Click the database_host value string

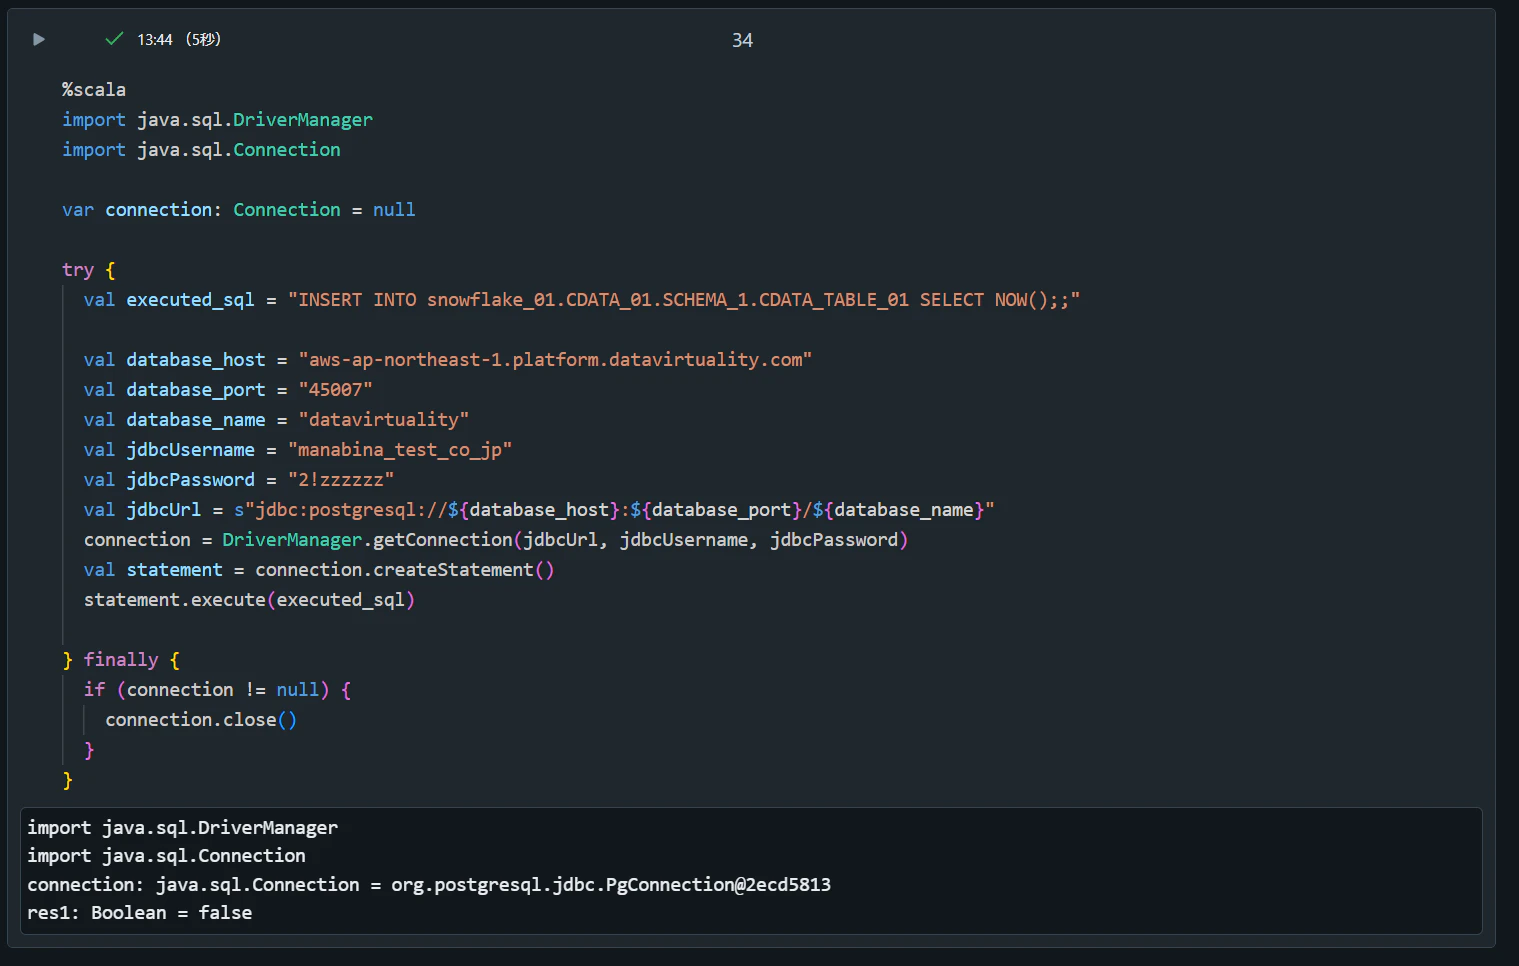coord(555,360)
